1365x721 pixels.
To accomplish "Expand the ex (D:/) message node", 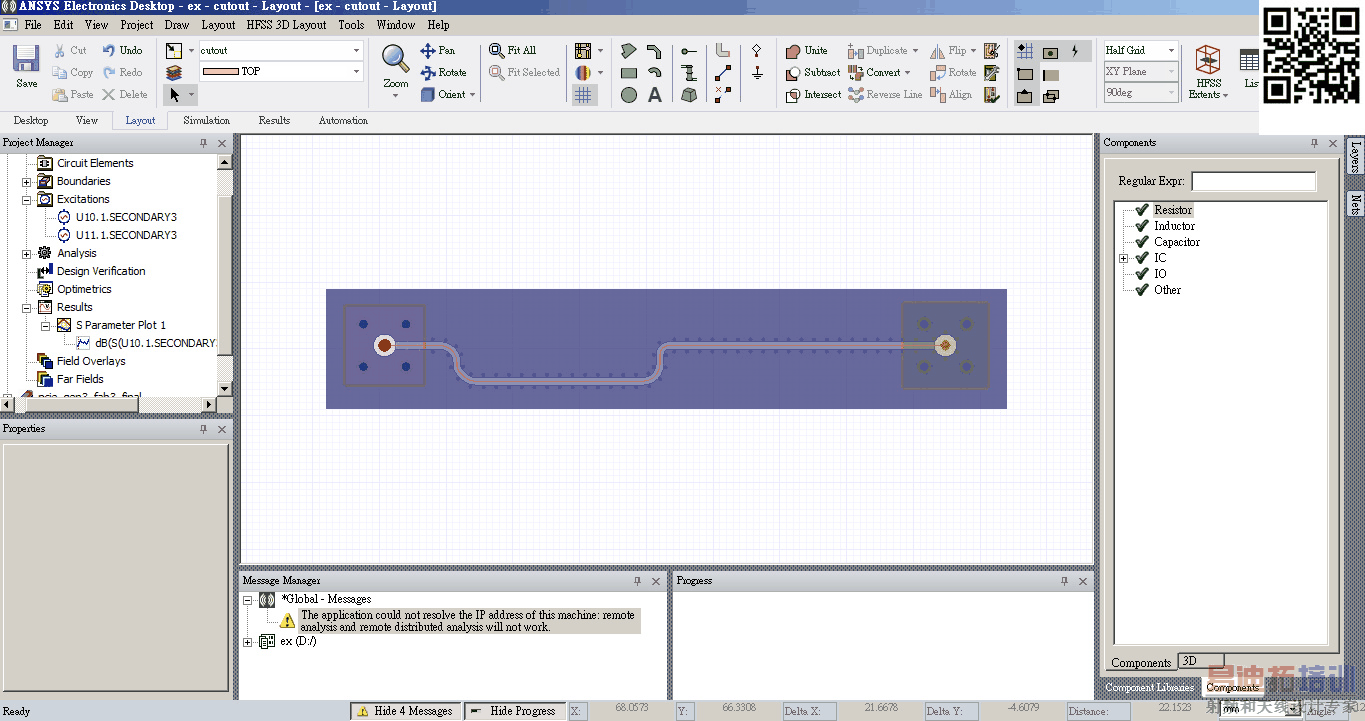I will (248, 642).
